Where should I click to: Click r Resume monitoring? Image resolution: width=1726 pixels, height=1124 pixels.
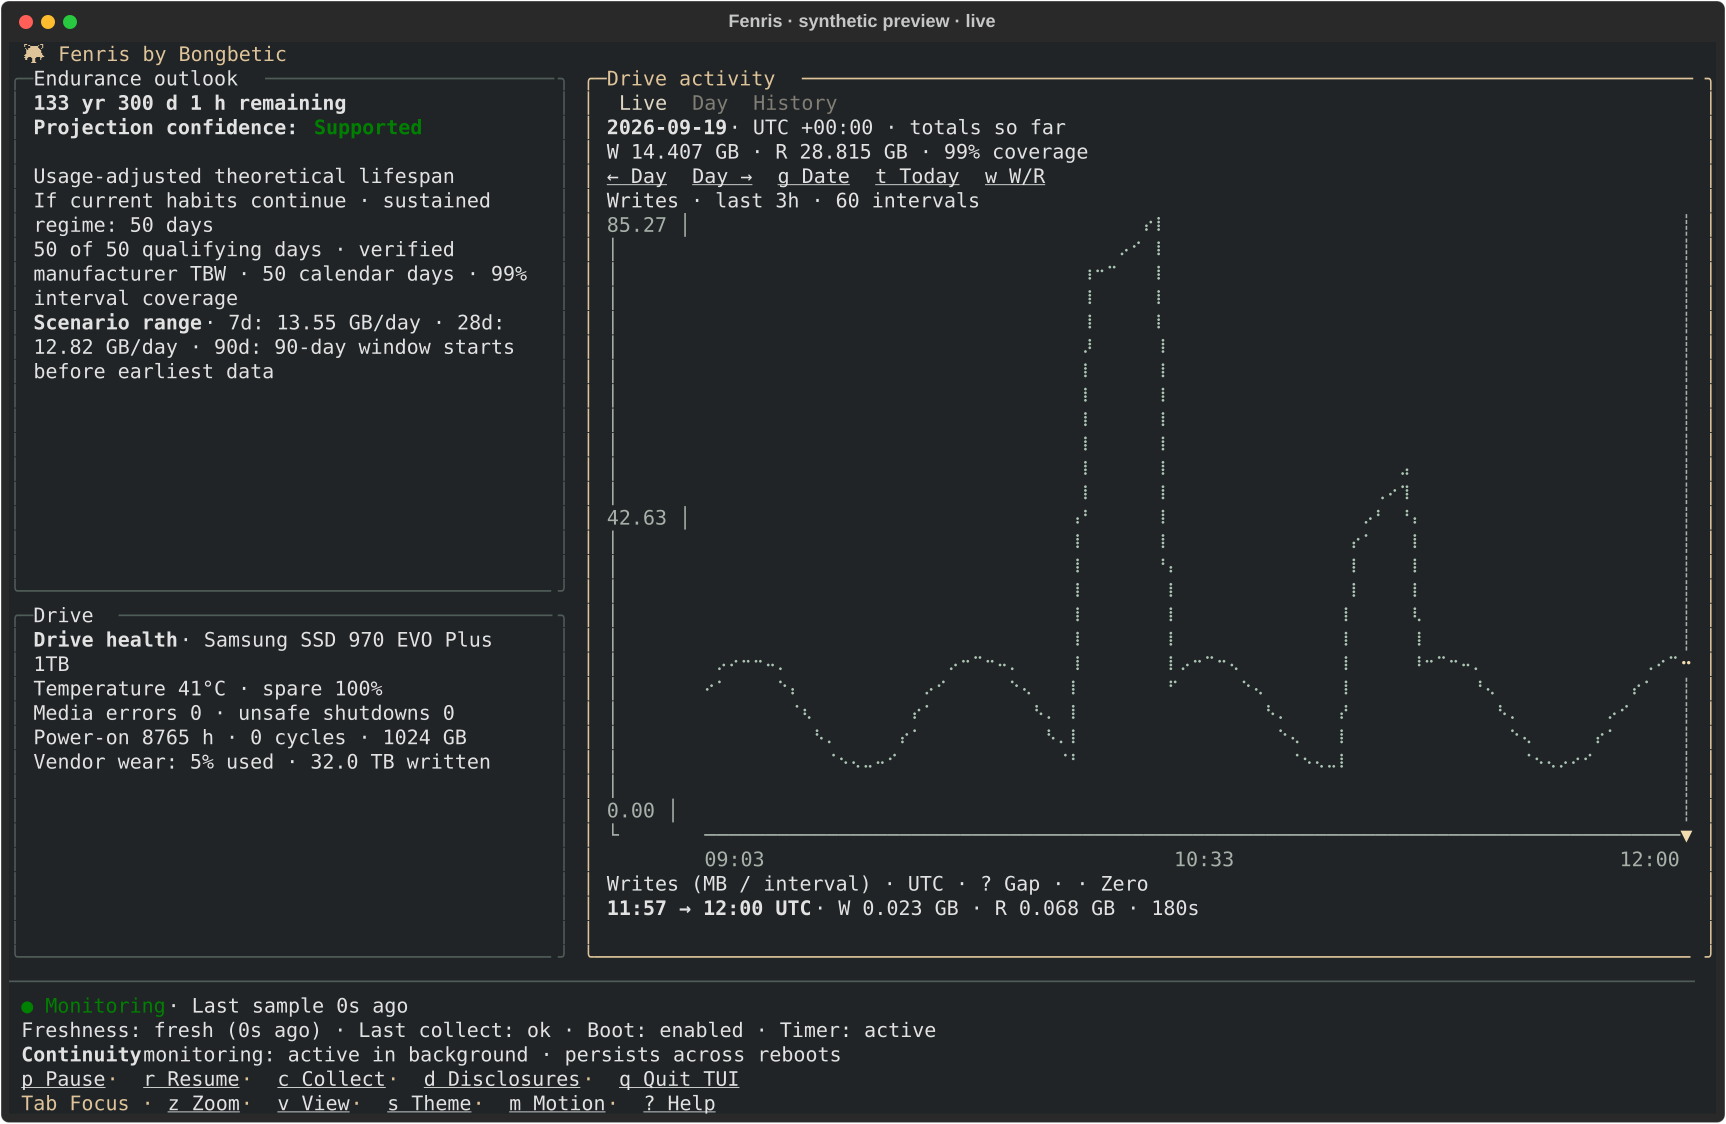[191, 1080]
